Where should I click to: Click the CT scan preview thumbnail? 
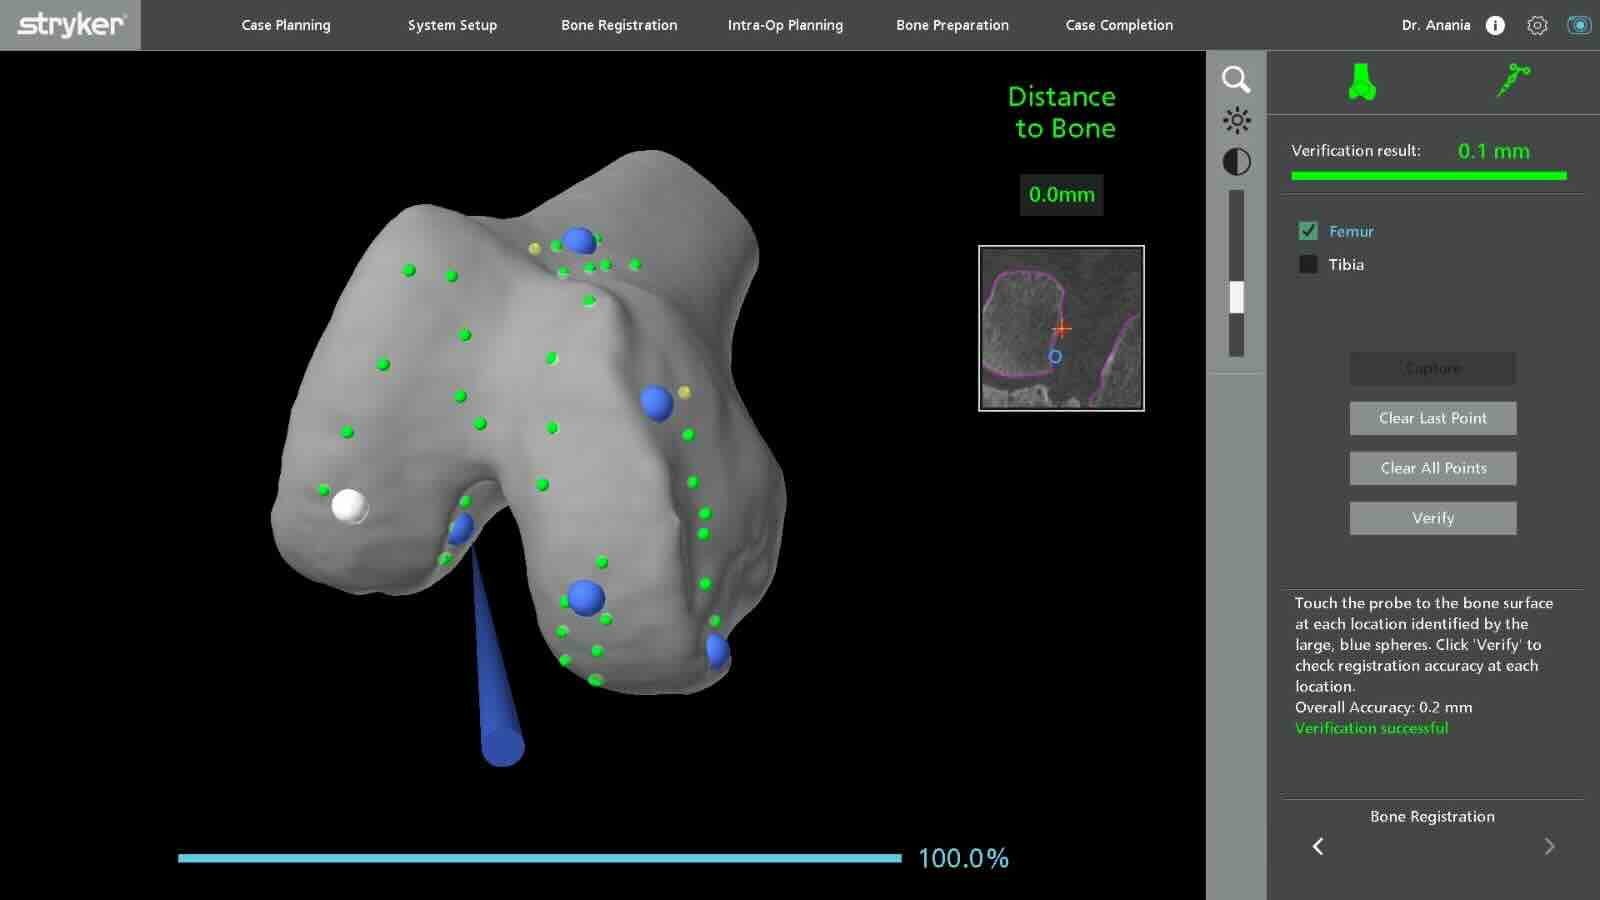(1061, 327)
